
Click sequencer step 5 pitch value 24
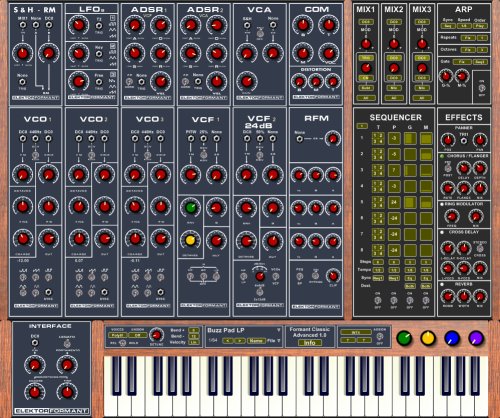click(x=394, y=202)
